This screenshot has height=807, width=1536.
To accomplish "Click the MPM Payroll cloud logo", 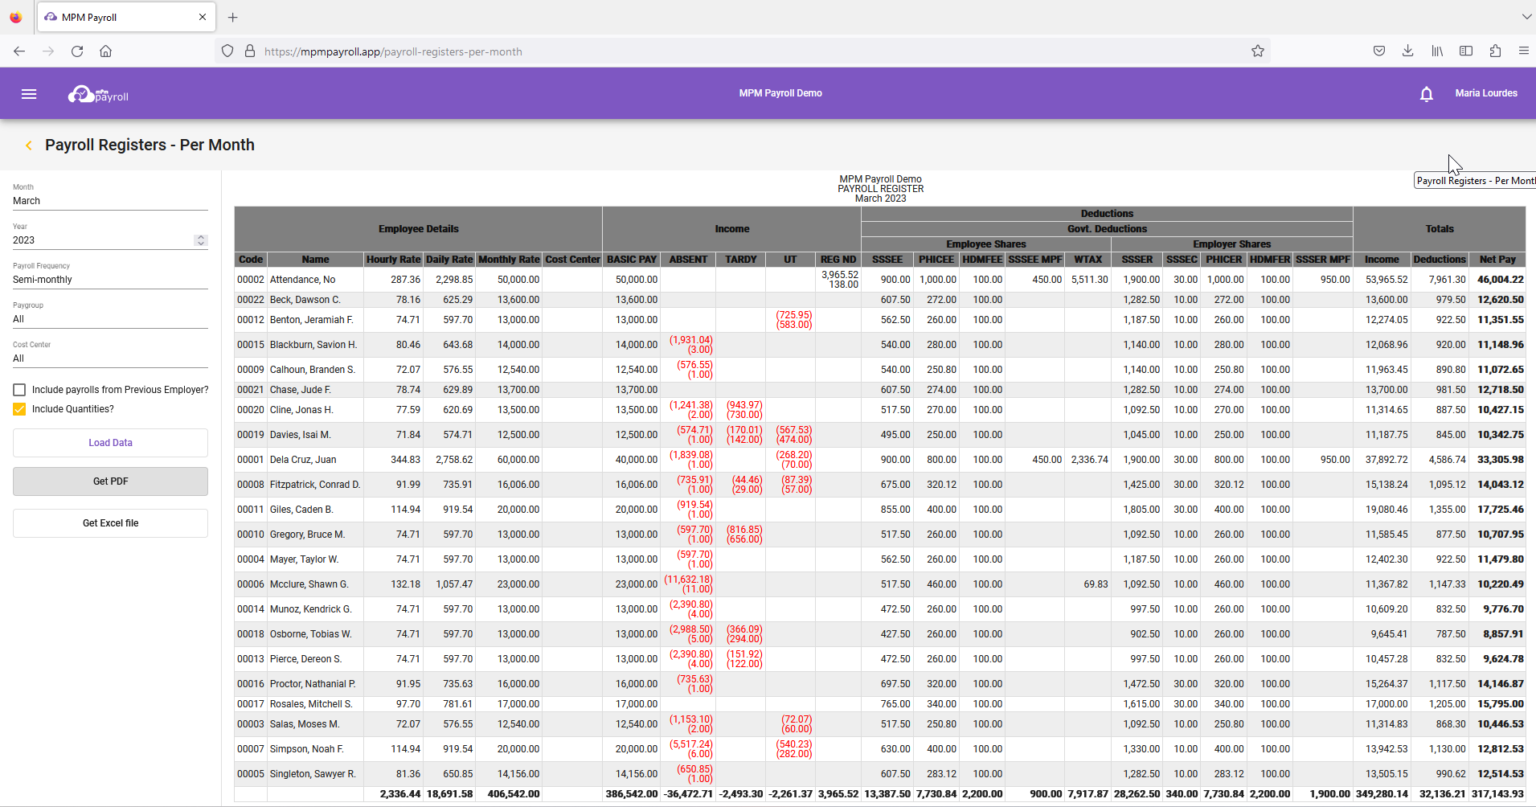I will pos(98,94).
